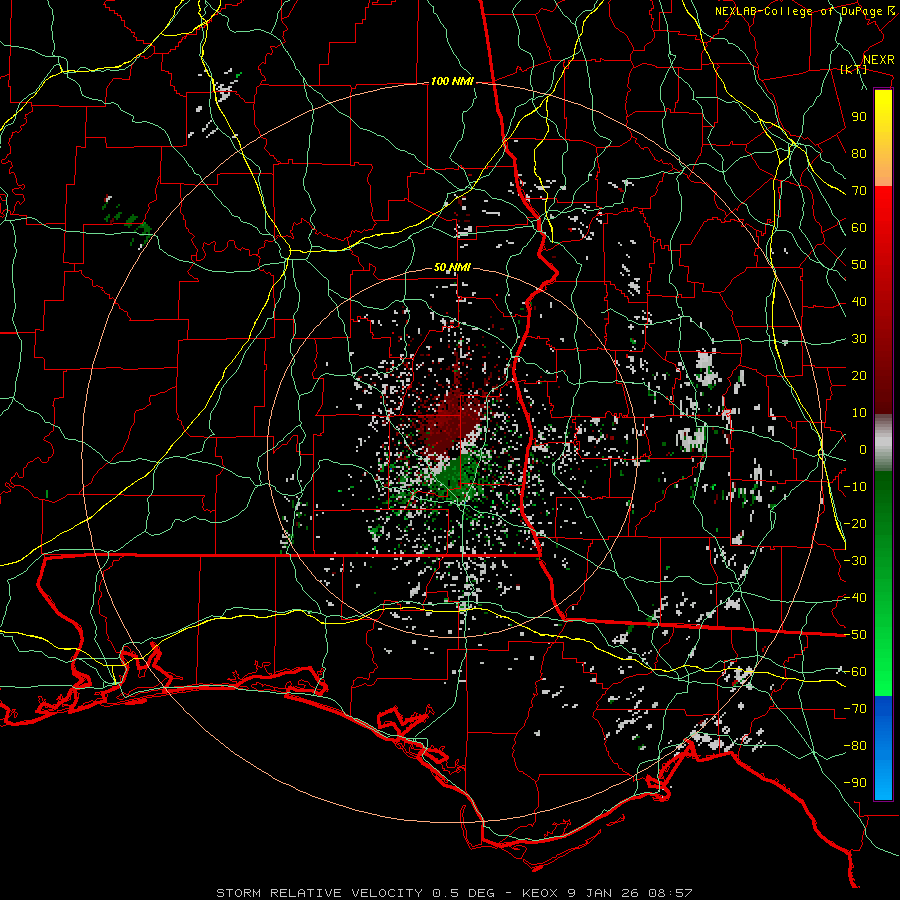Click the -40 scale label

[x=855, y=598]
